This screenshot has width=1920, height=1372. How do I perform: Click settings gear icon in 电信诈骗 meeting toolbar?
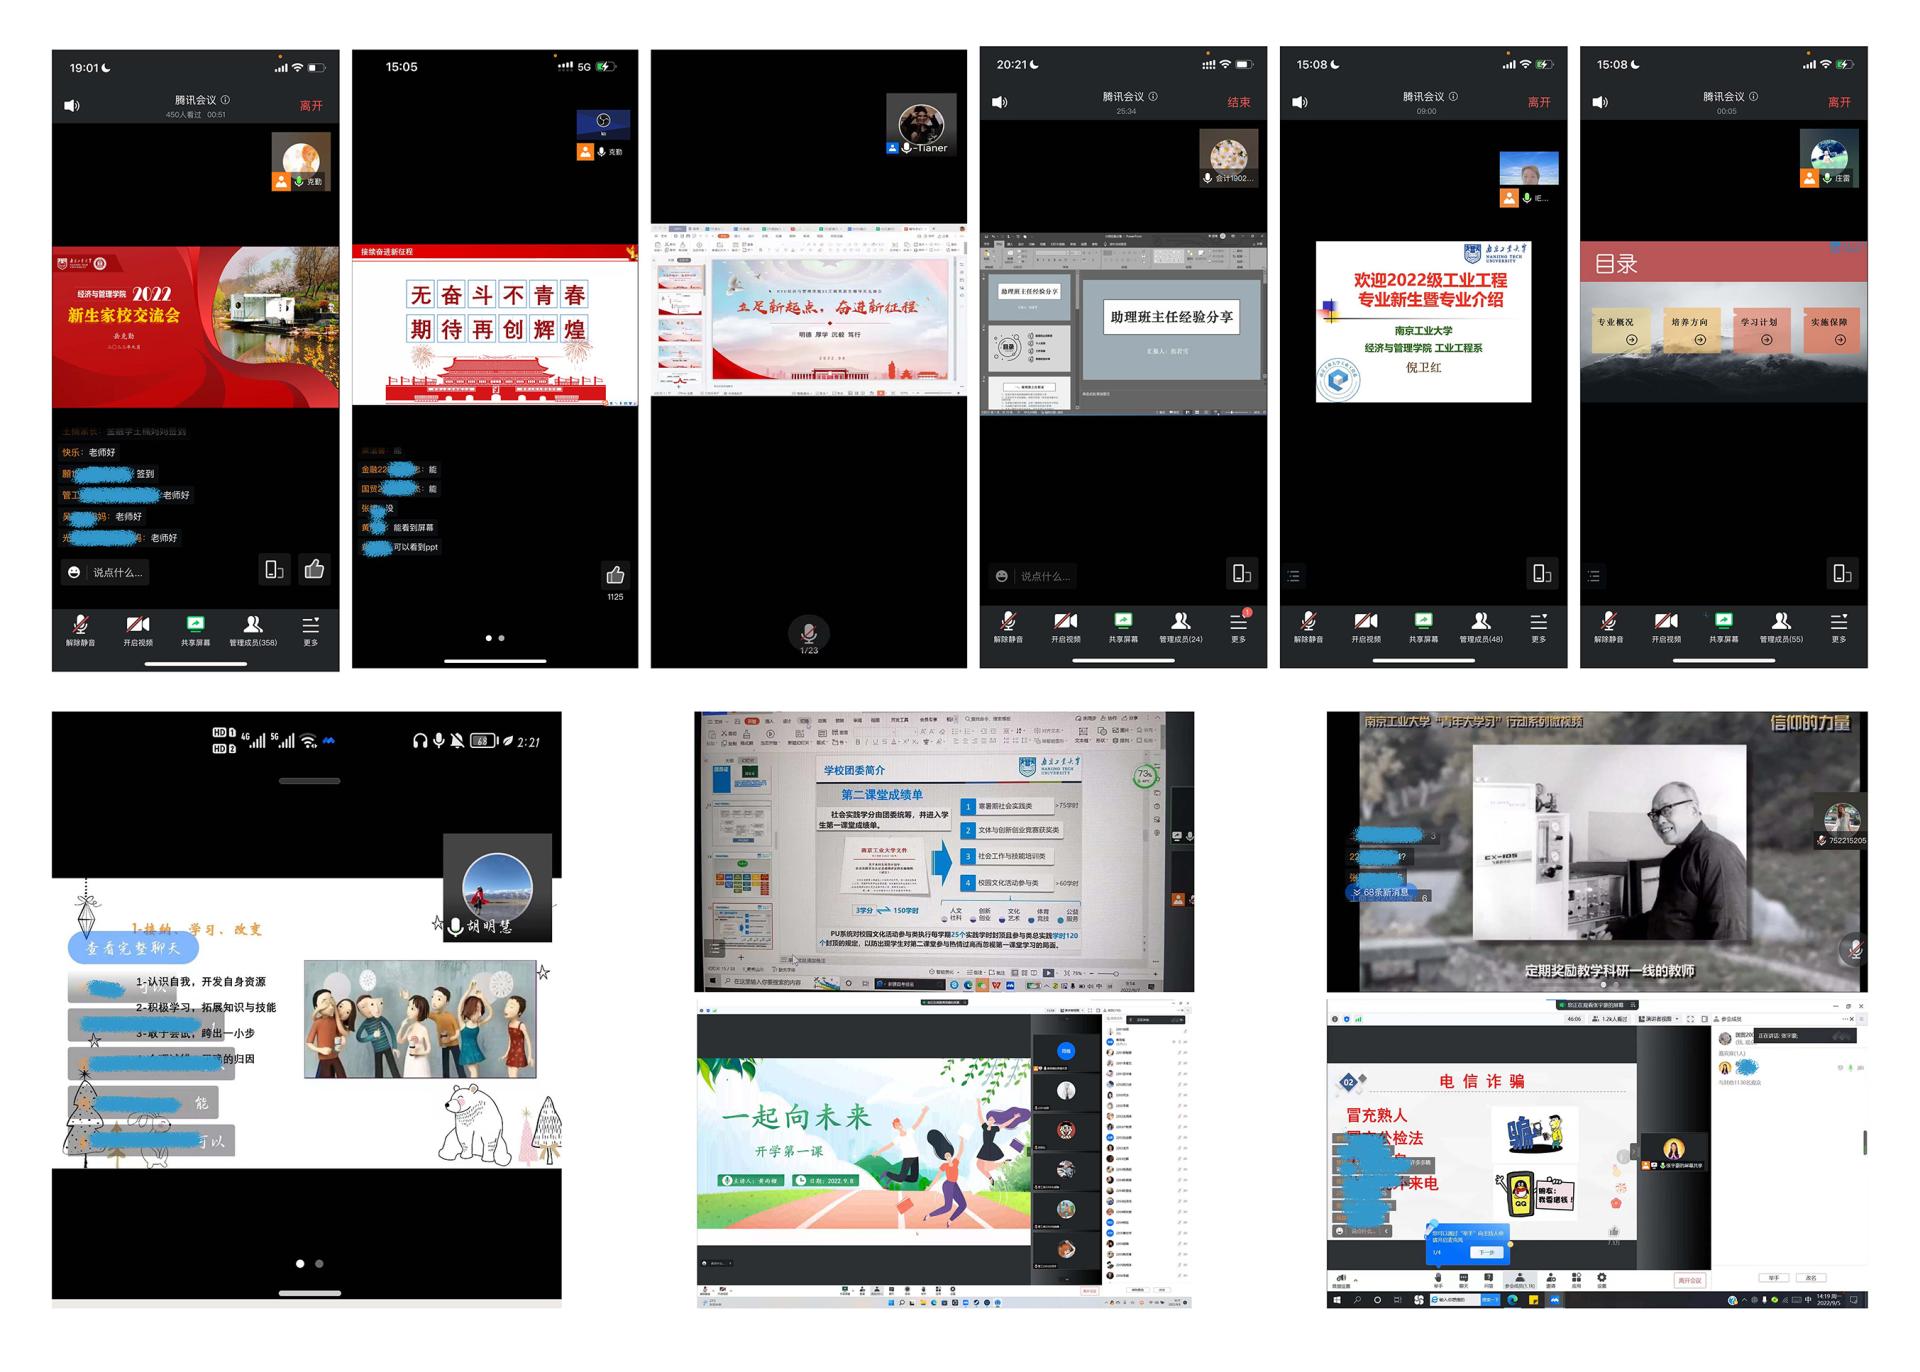(x=1601, y=1278)
